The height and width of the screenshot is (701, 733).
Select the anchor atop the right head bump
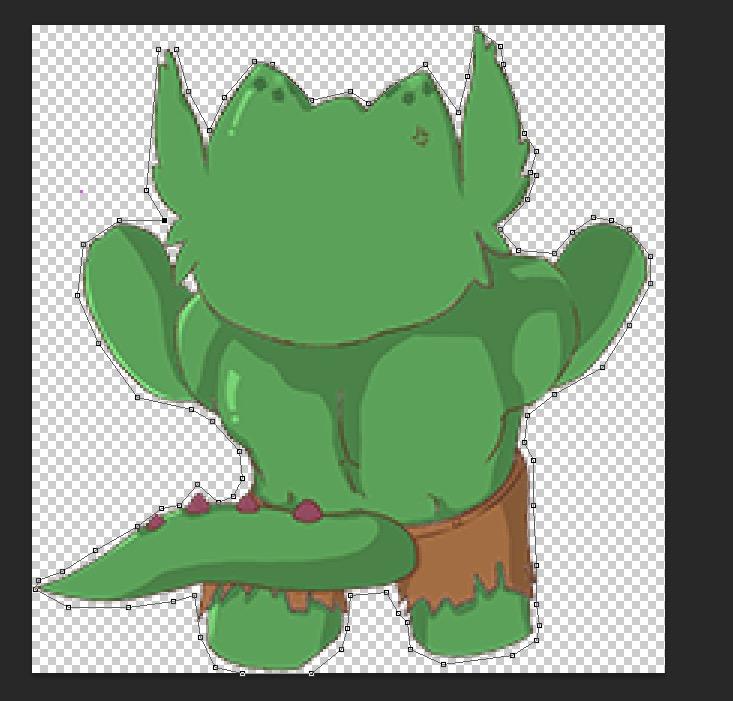point(425,64)
